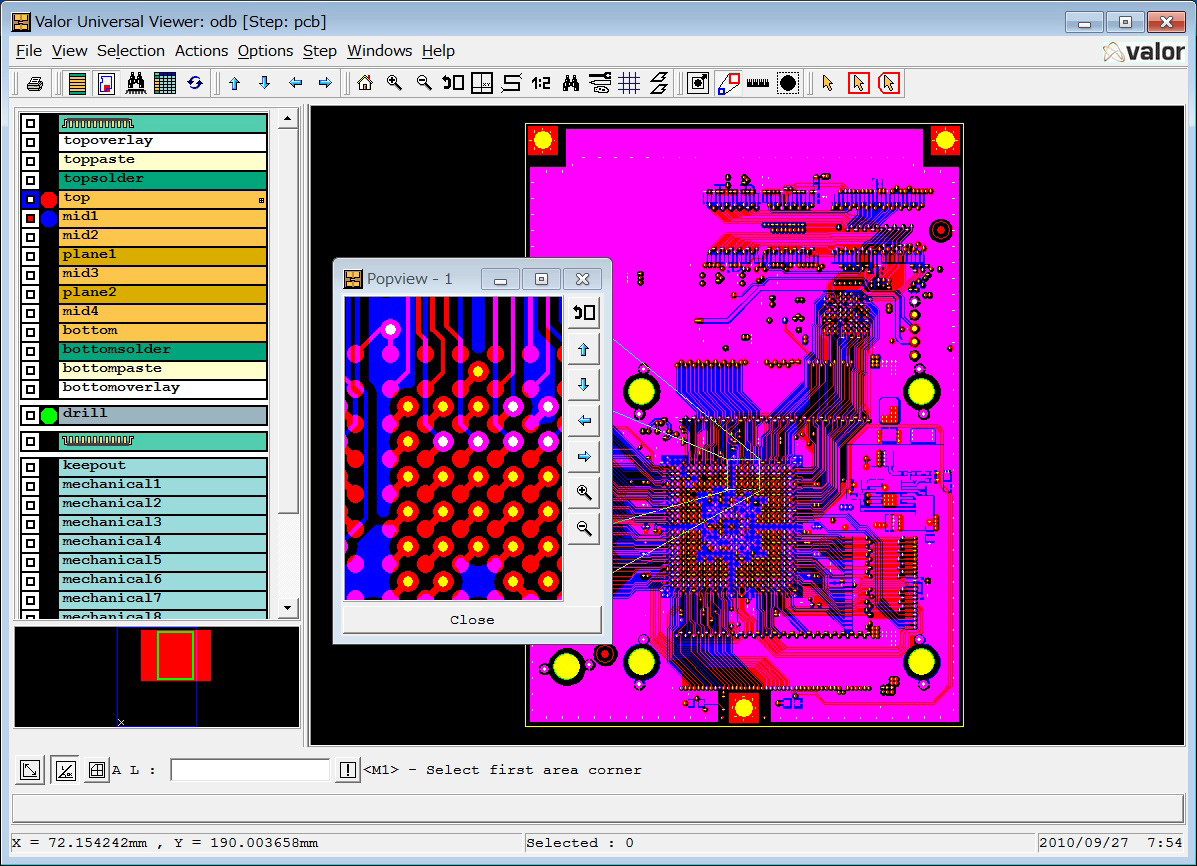Pan up inside Popview window

(584, 350)
